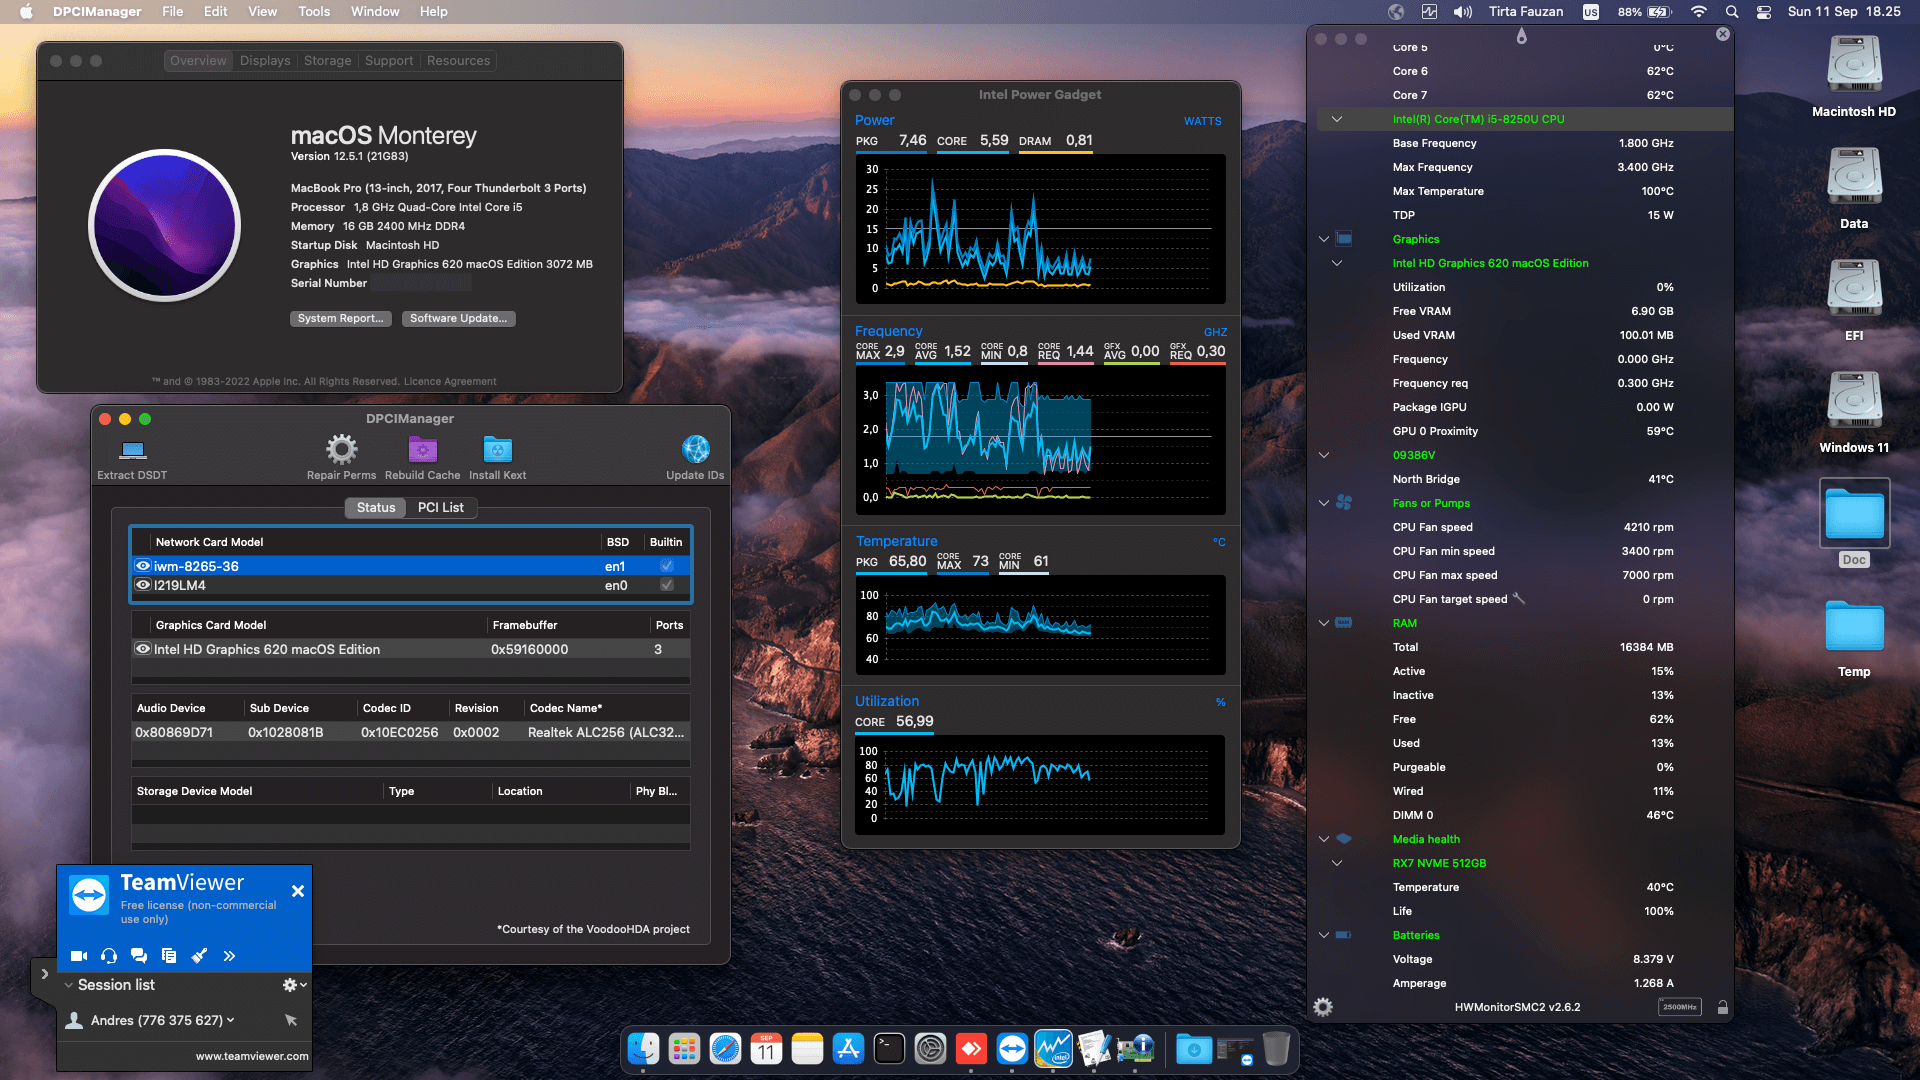This screenshot has width=1920, height=1080.
Task: Adjust the CPU Fan target speed slider
Action: click(1518, 599)
